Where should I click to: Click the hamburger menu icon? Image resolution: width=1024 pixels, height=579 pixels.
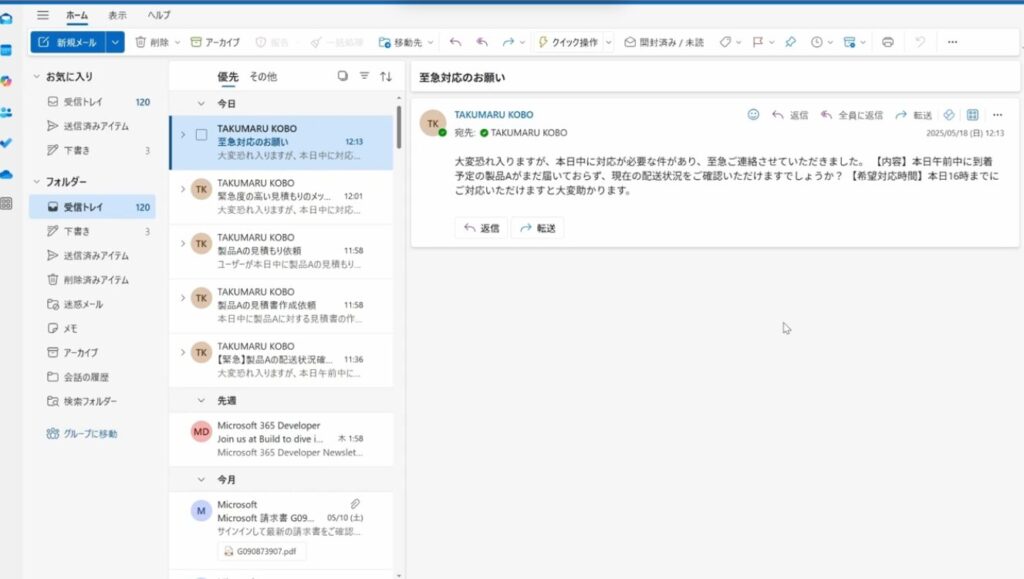coord(43,15)
